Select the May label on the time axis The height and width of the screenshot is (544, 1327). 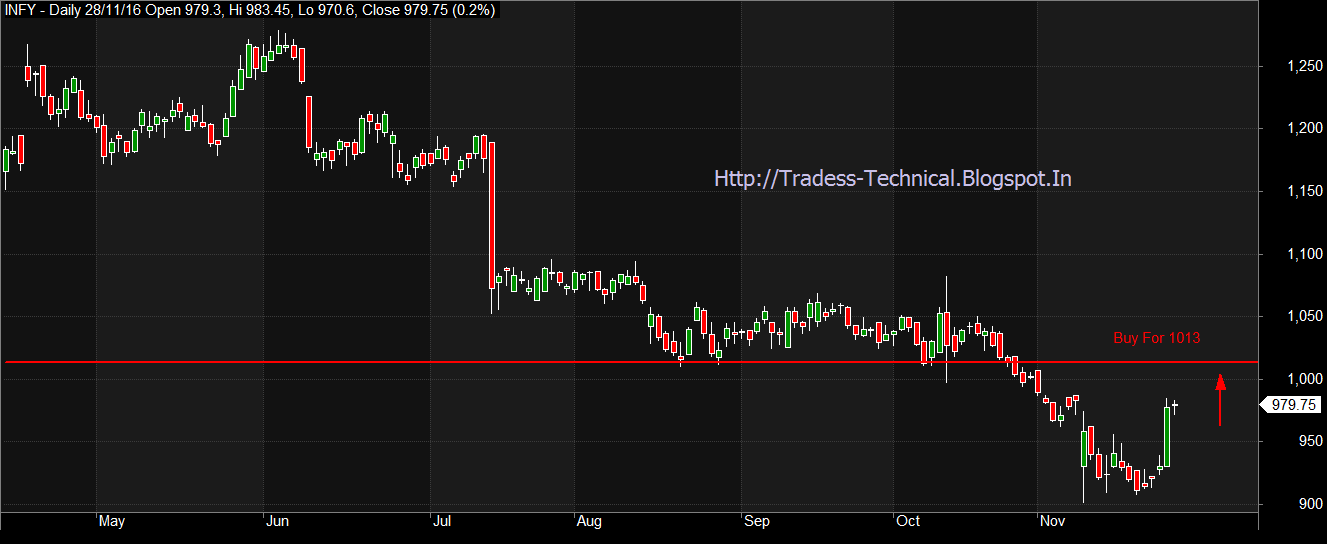click(x=112, y=521)
